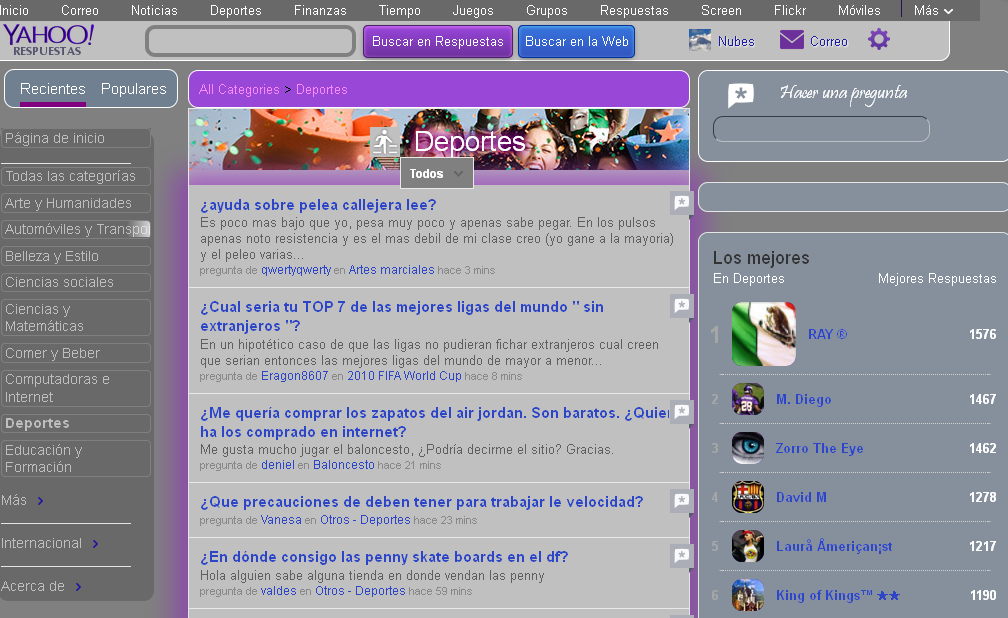
Task: Open RAY ® Mexican flag avatar
Action: click(x=764, y=334)
